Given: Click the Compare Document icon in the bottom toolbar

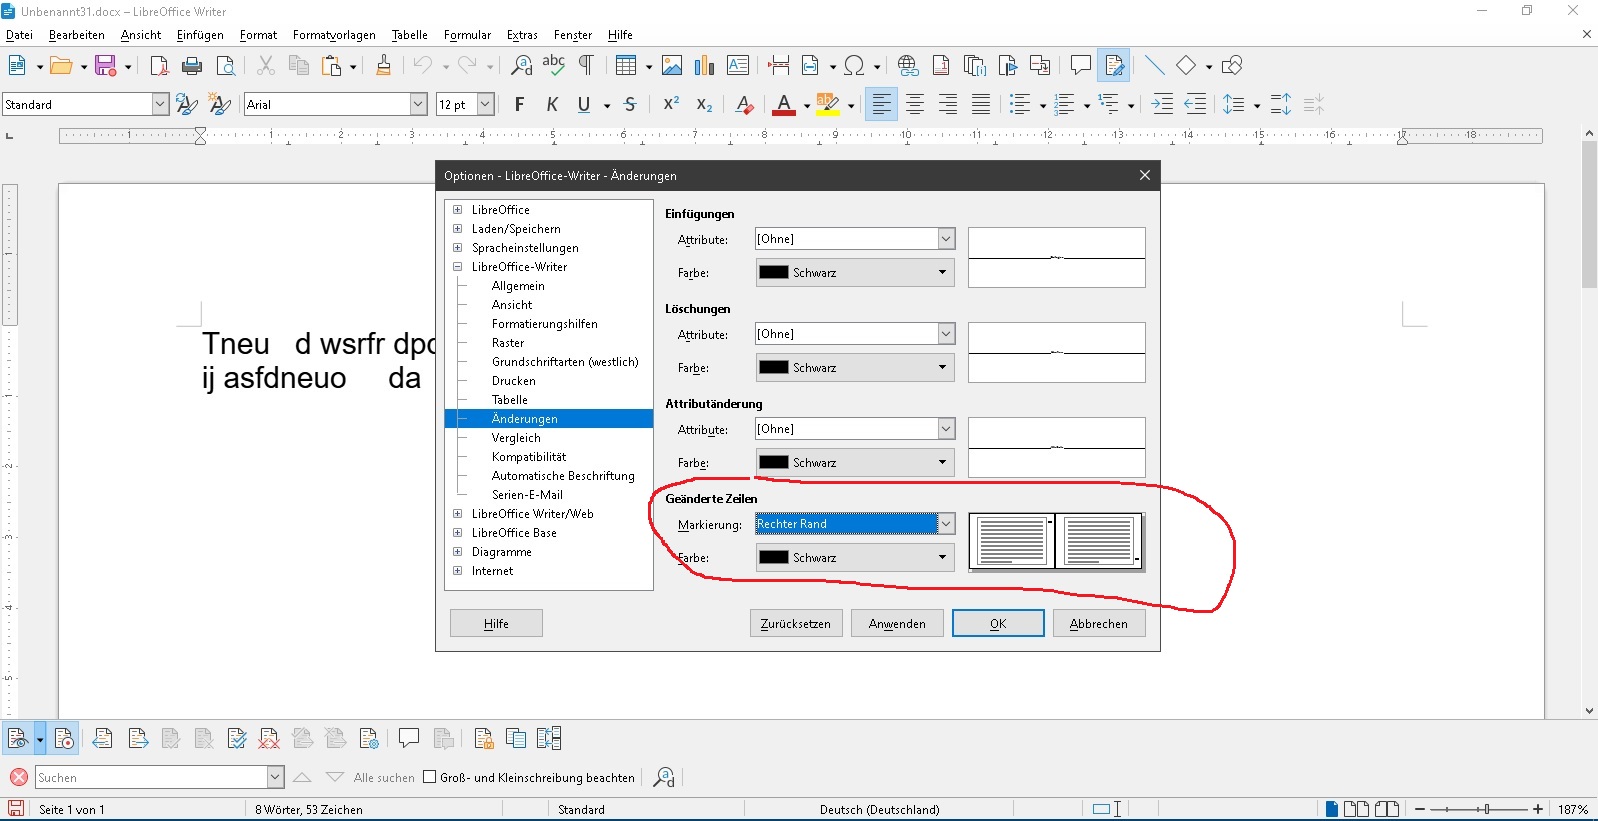Looking at the screenshot, I should (x=516, y=739).
